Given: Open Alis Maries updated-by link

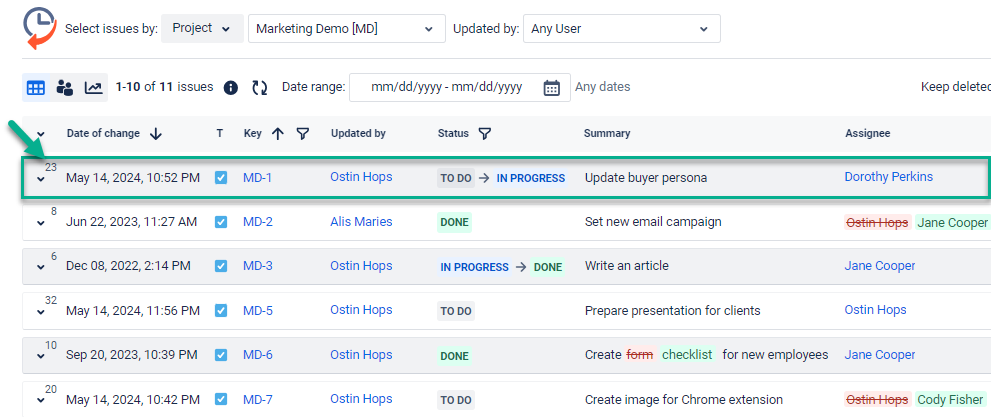Looking at the screenshot, I should pos(361,222).
